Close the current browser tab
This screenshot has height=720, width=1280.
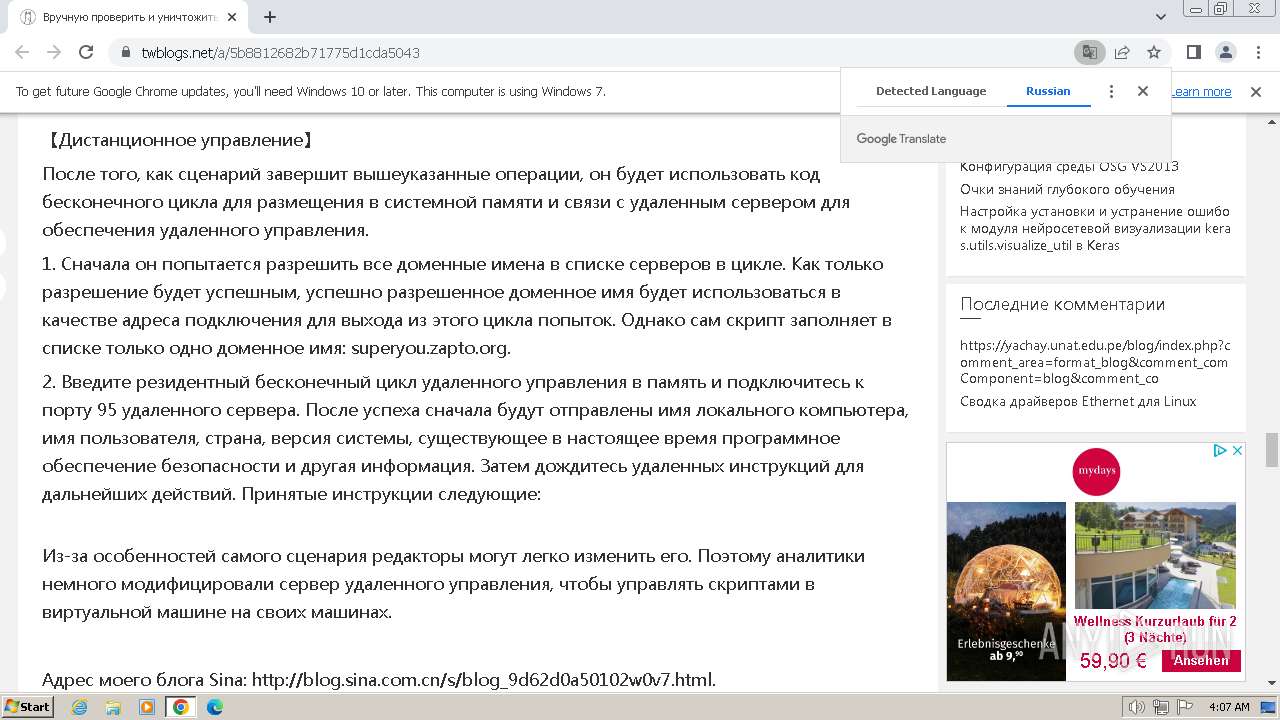coord(232,17)
